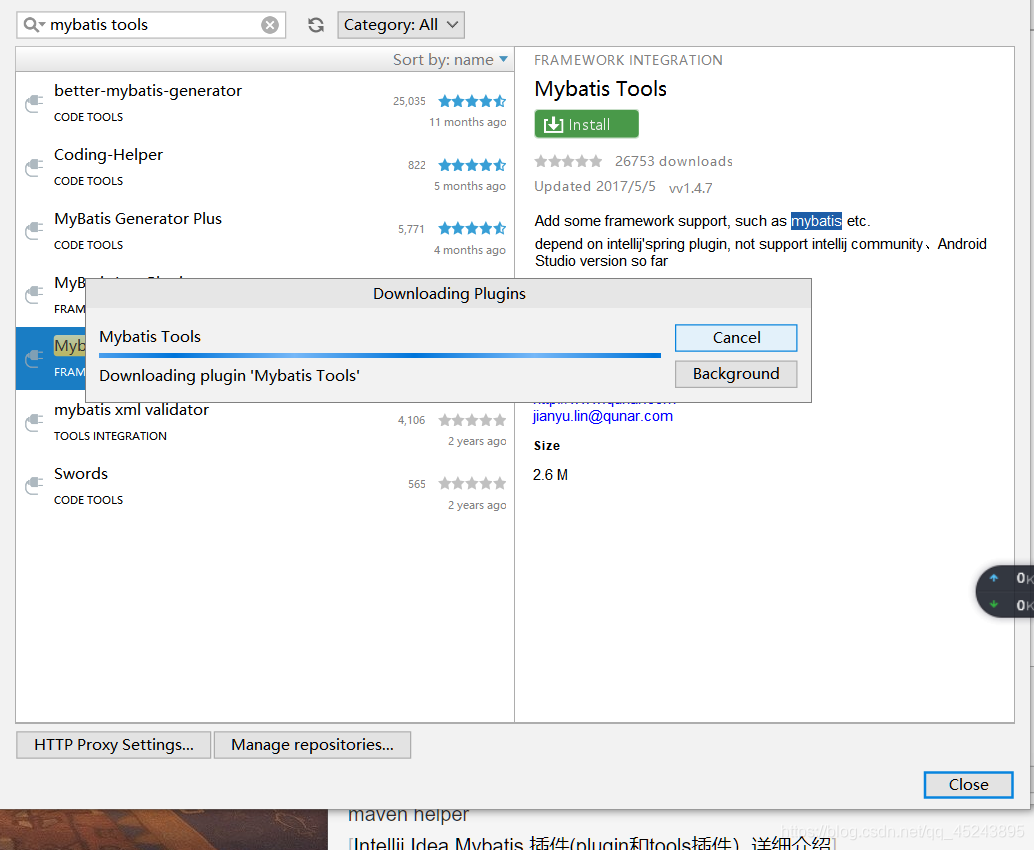Image resolution: width=1034 pixels, height=850 pixels.
Task: Click the 2.6 M size value
Action: (x=551, y=475)
